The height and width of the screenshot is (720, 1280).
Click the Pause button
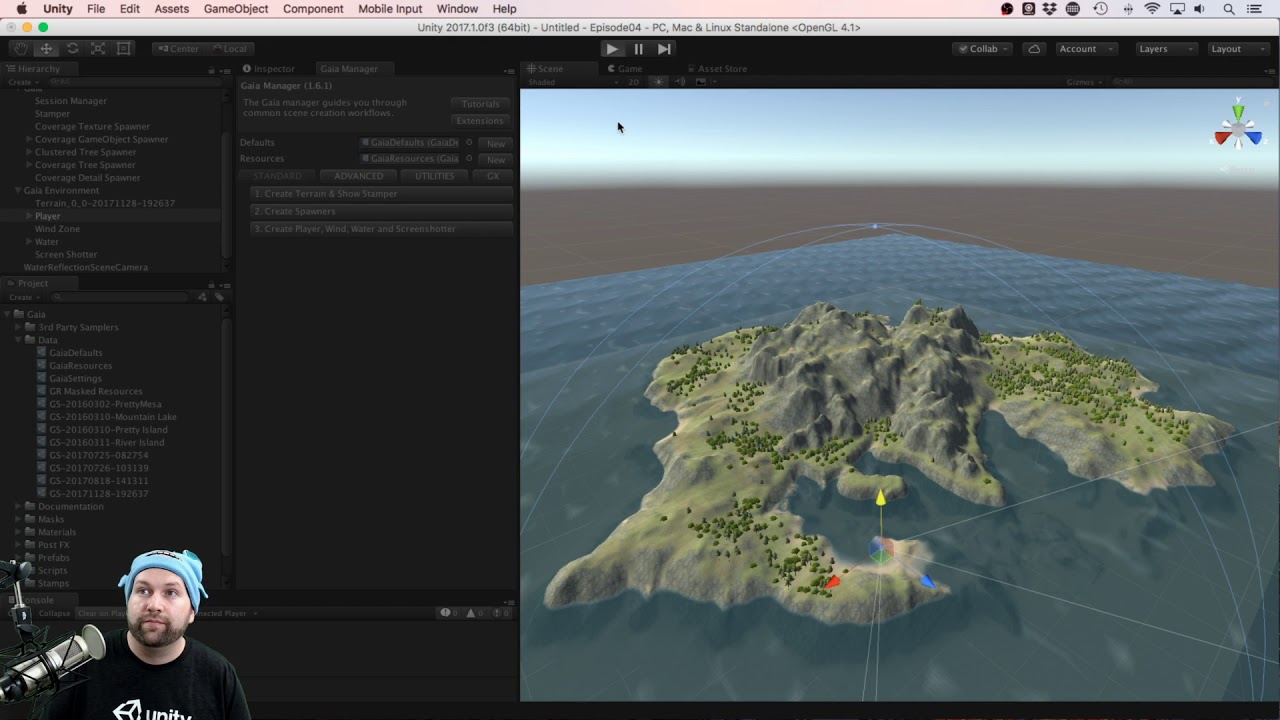(638, 48)
